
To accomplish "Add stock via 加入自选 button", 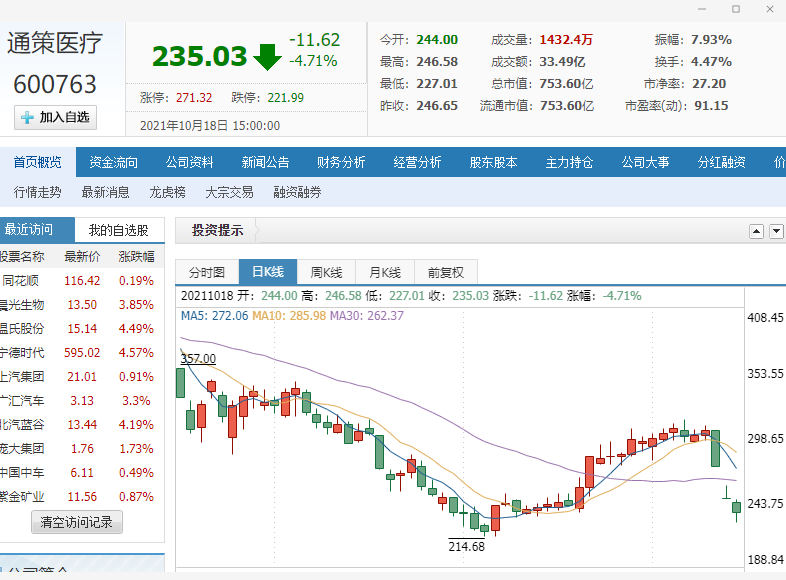I will (x=55, y=118).
